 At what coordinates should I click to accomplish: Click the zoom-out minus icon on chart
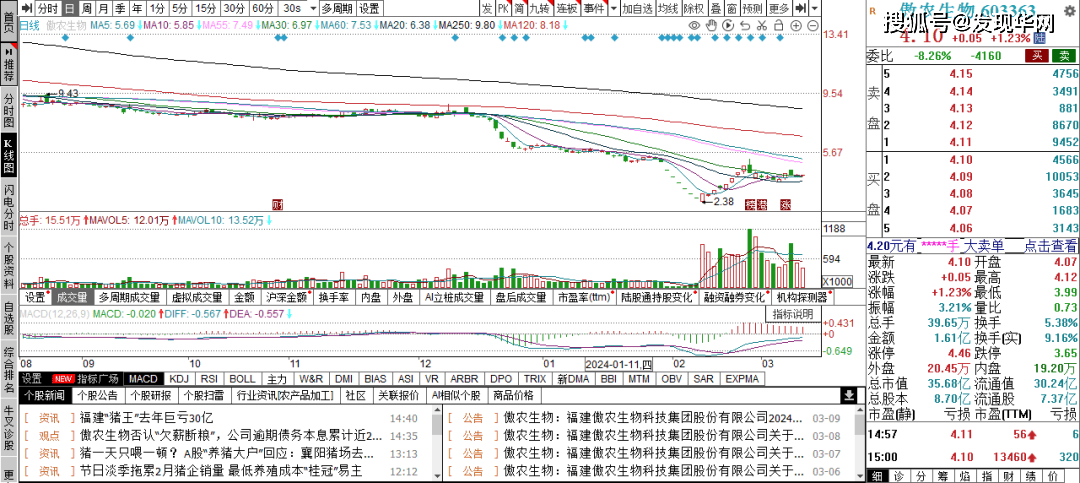tap(813, 25)
